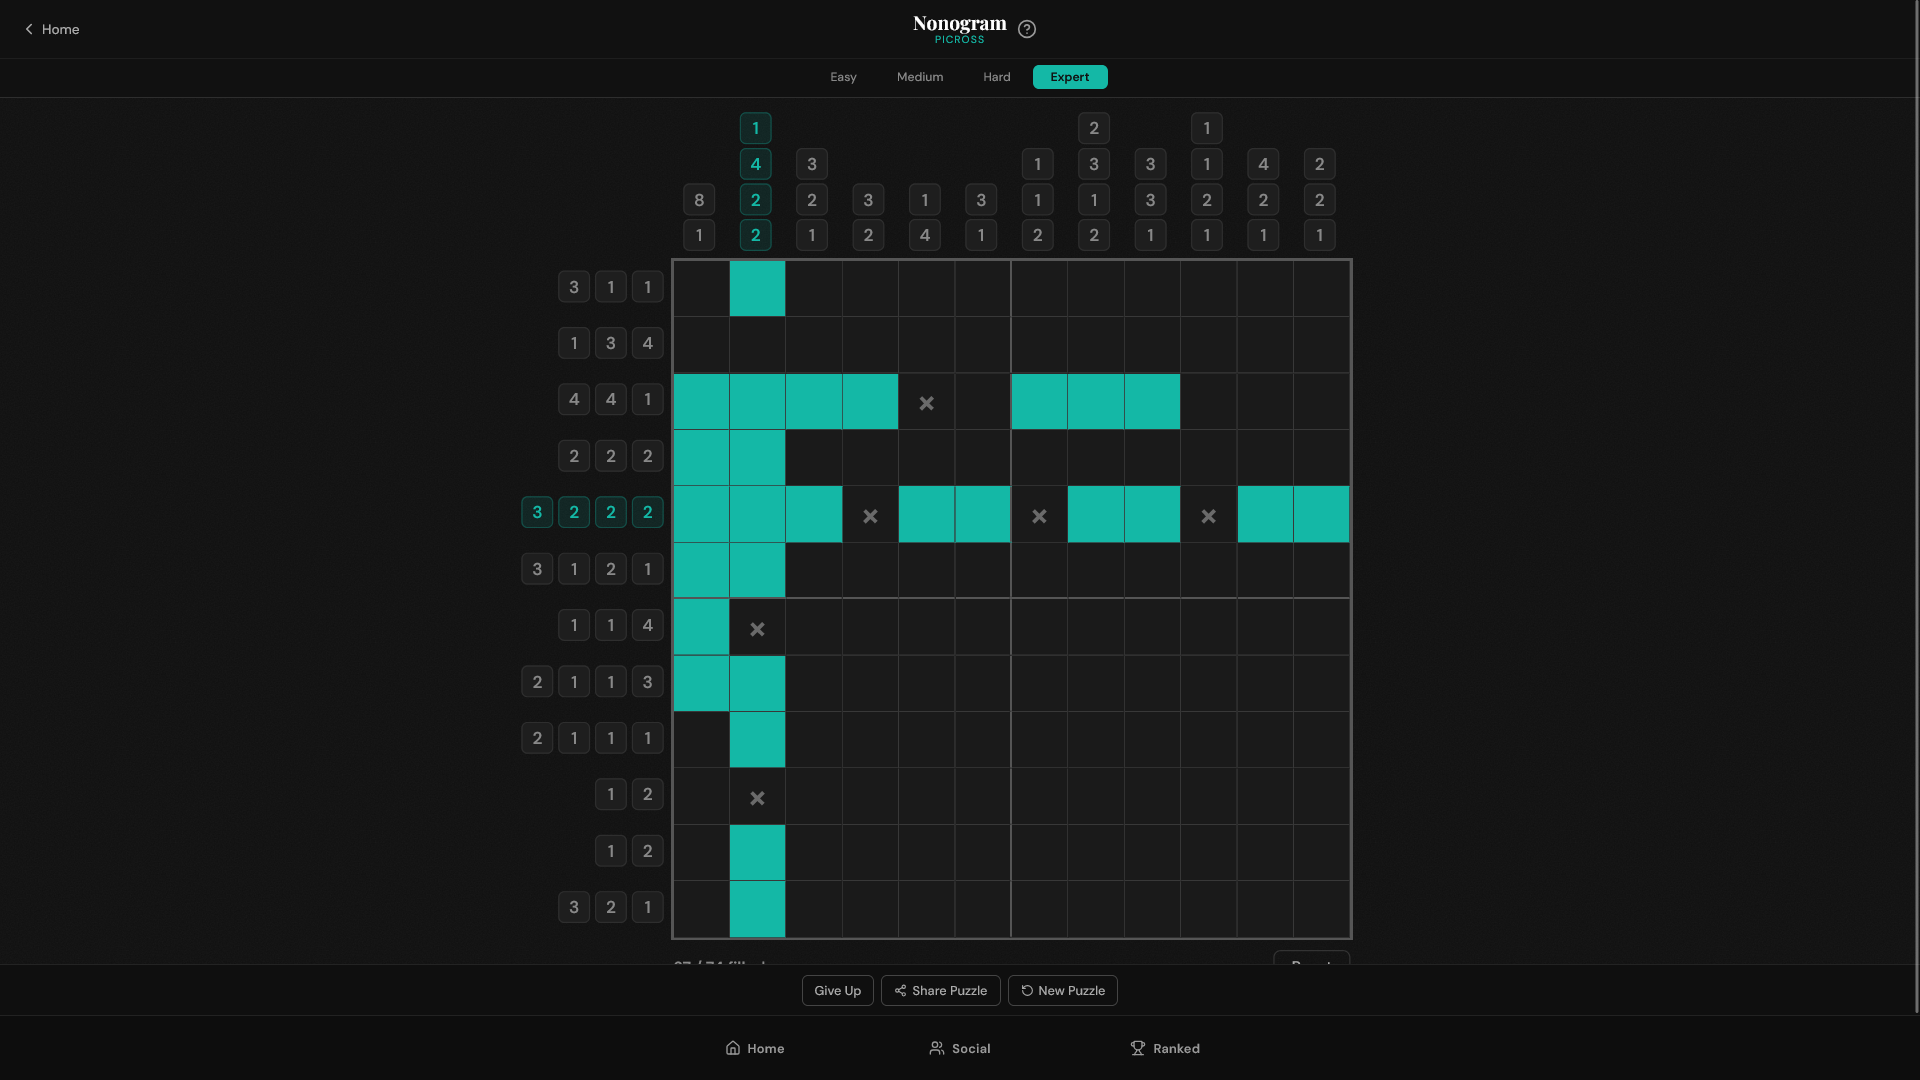This screenshot has width=1920, height=1080.
Task: Click the Home icon in bottom navigation
Action: click(733, 1048)
